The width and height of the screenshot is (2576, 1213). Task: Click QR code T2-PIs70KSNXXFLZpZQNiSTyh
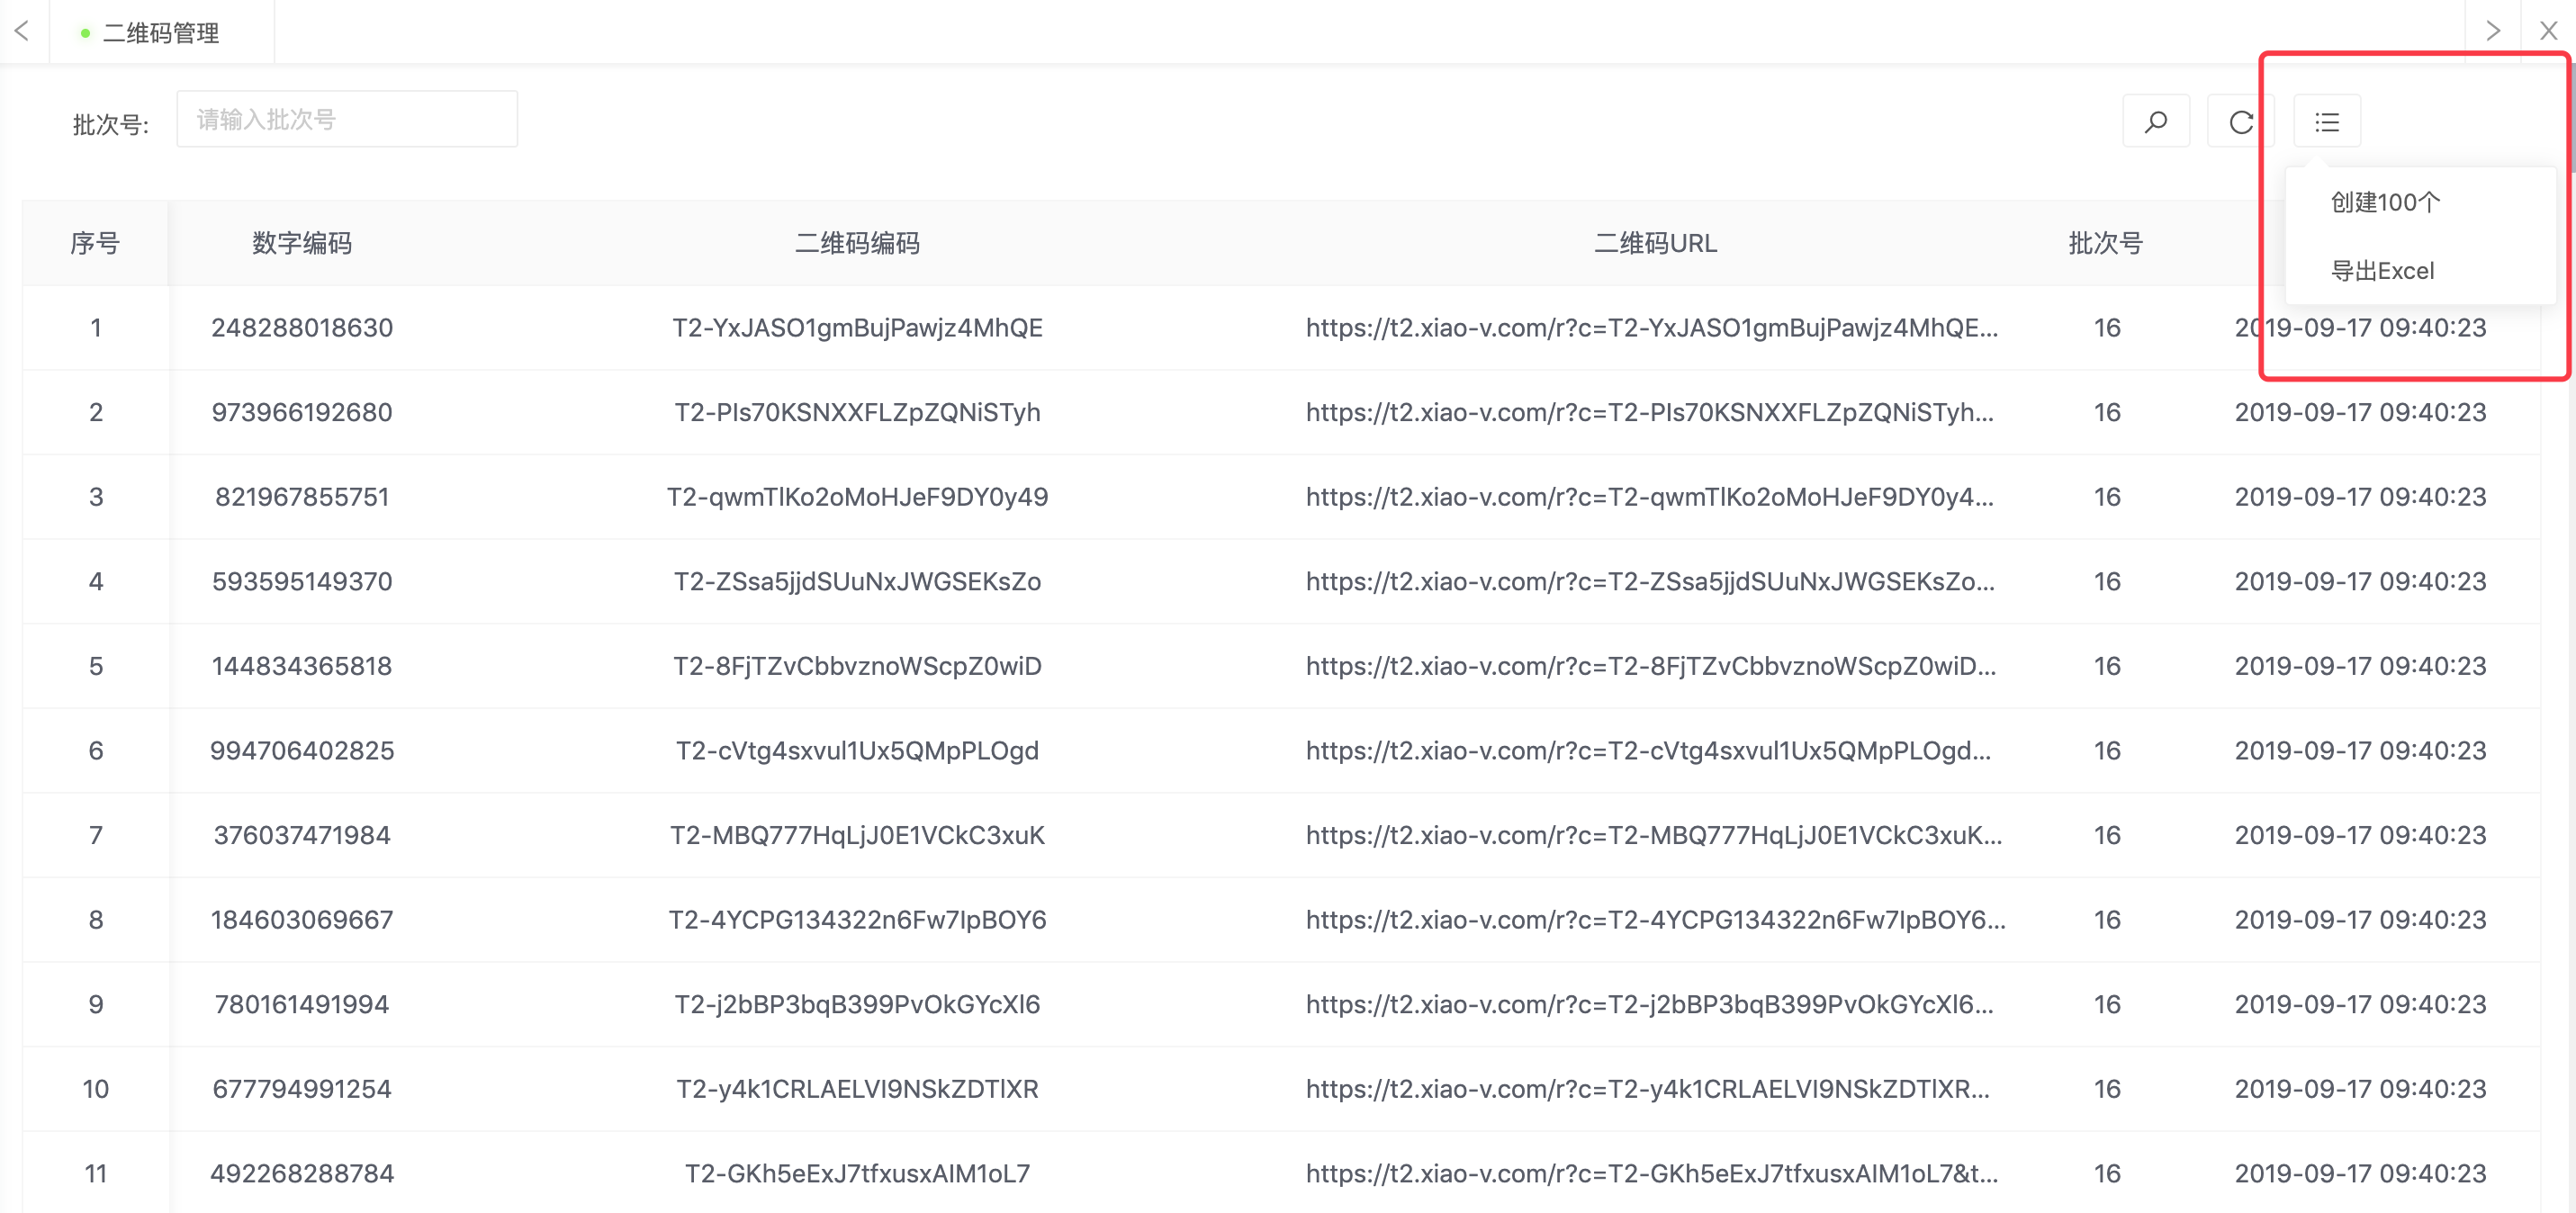[x=857, y=412]
